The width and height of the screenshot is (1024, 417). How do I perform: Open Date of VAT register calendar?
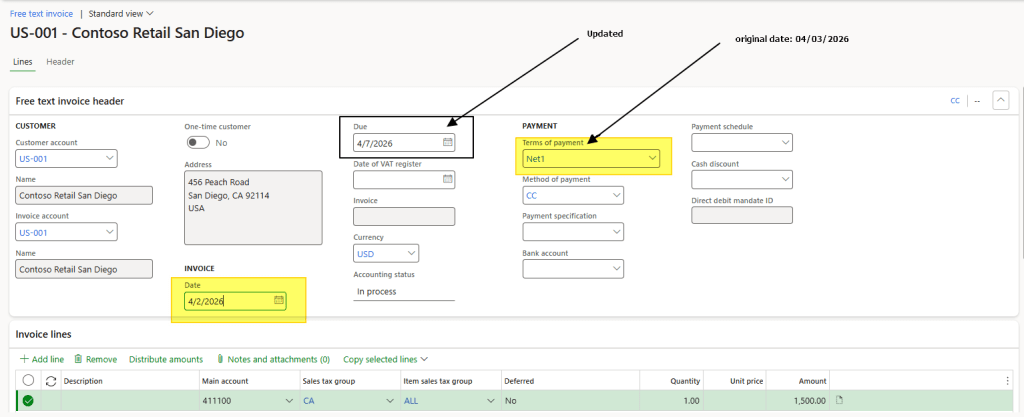pyautogui.click(x=448, y=180)
